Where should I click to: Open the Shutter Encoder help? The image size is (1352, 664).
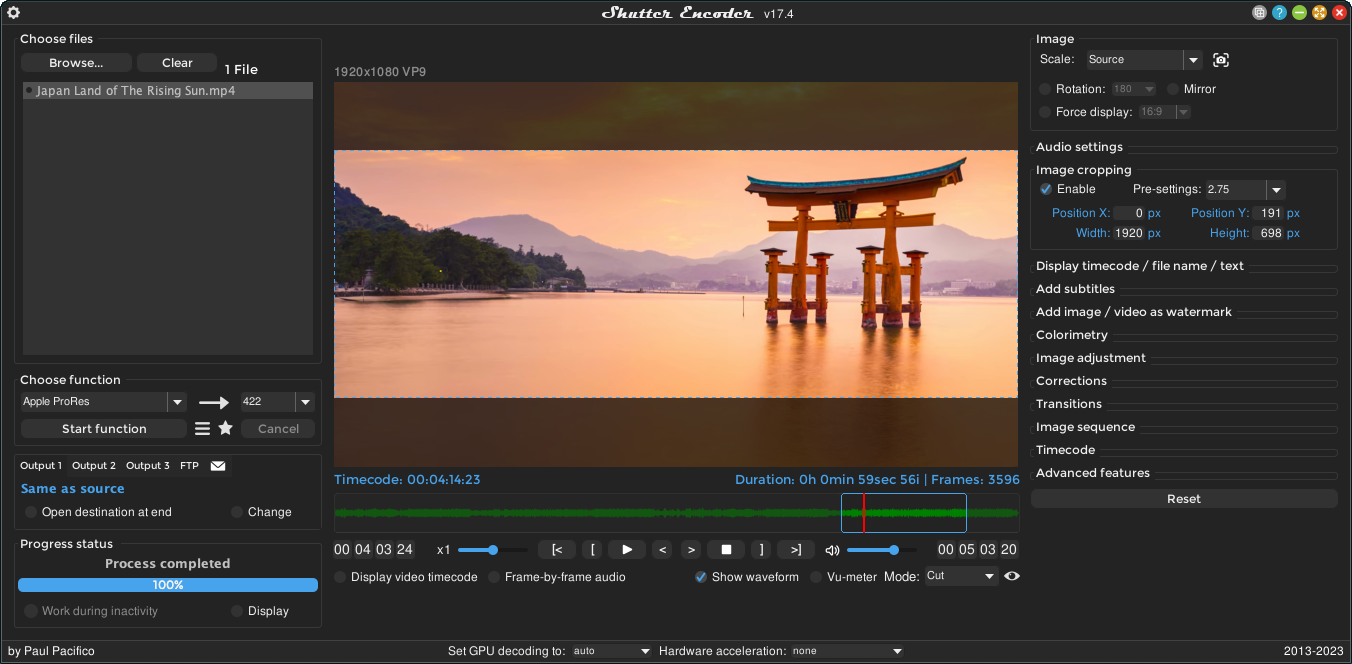pos(1279,12)
